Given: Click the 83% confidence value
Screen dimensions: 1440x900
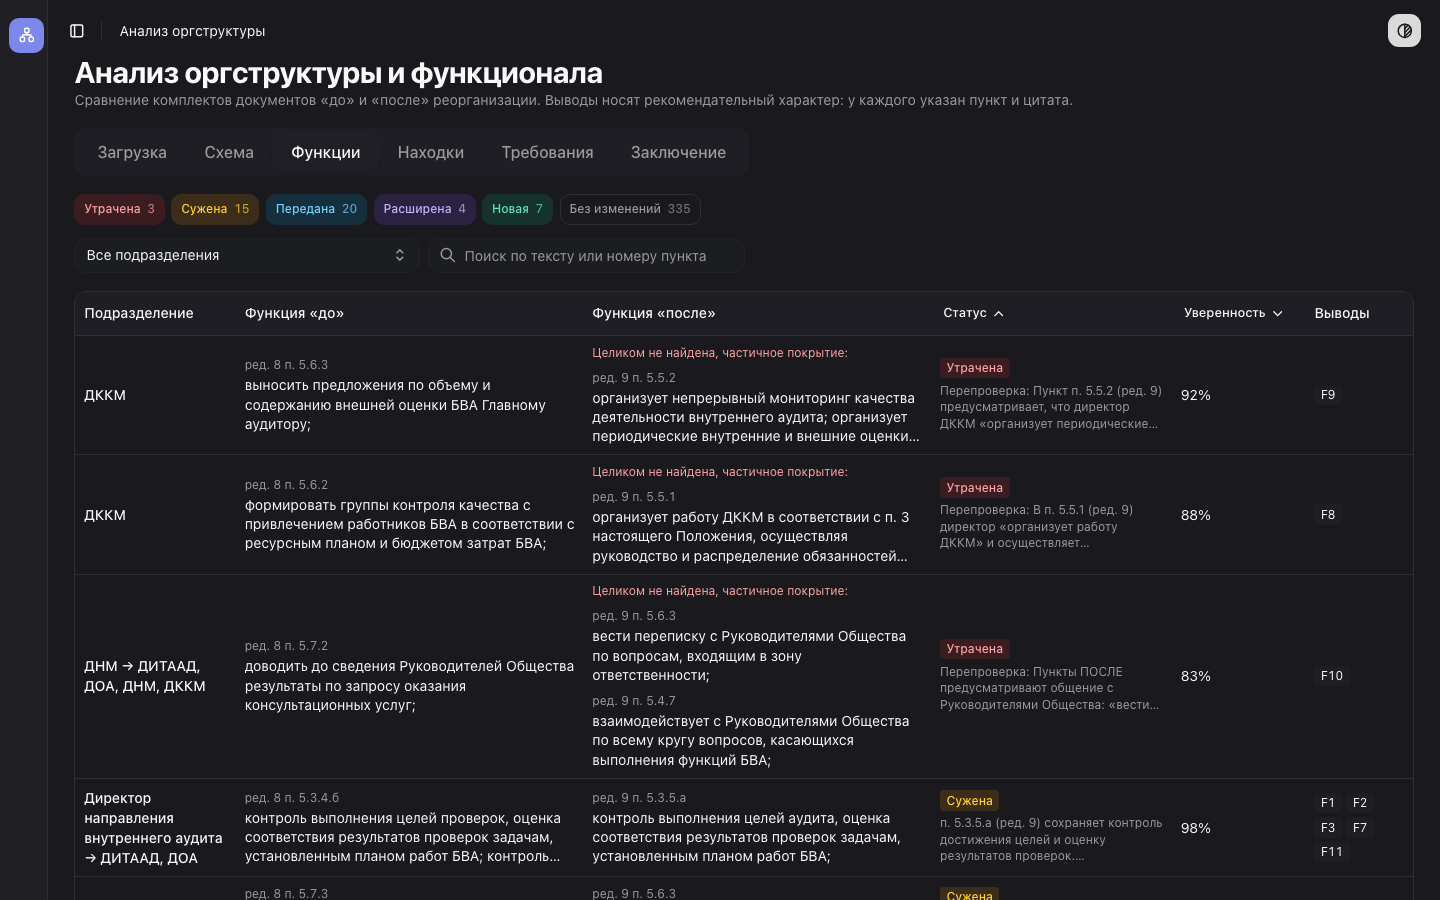Looking at the screenshot, I should (1196, 676).
